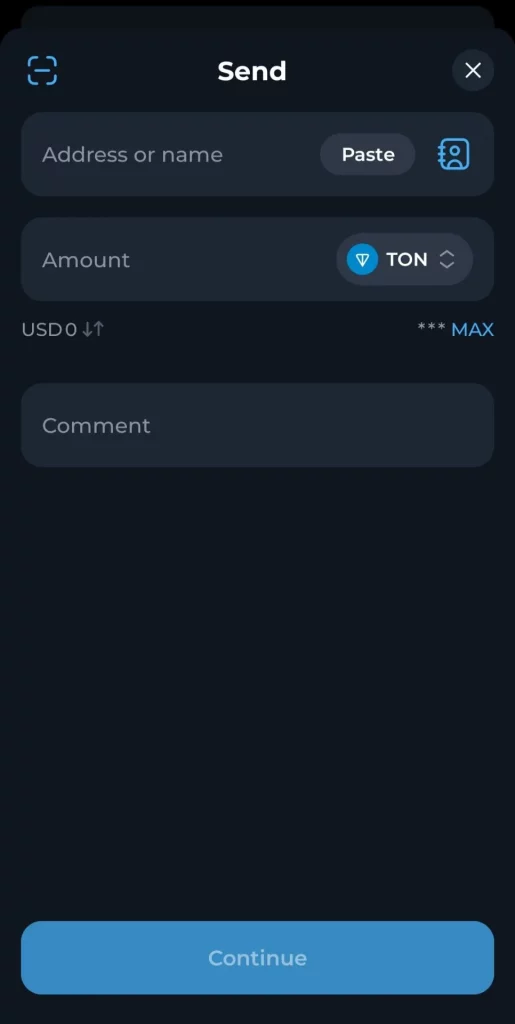The image size is (515, 1024).
Task: Reveal the hidden *** balance
Action: click(x=431, y=328)
